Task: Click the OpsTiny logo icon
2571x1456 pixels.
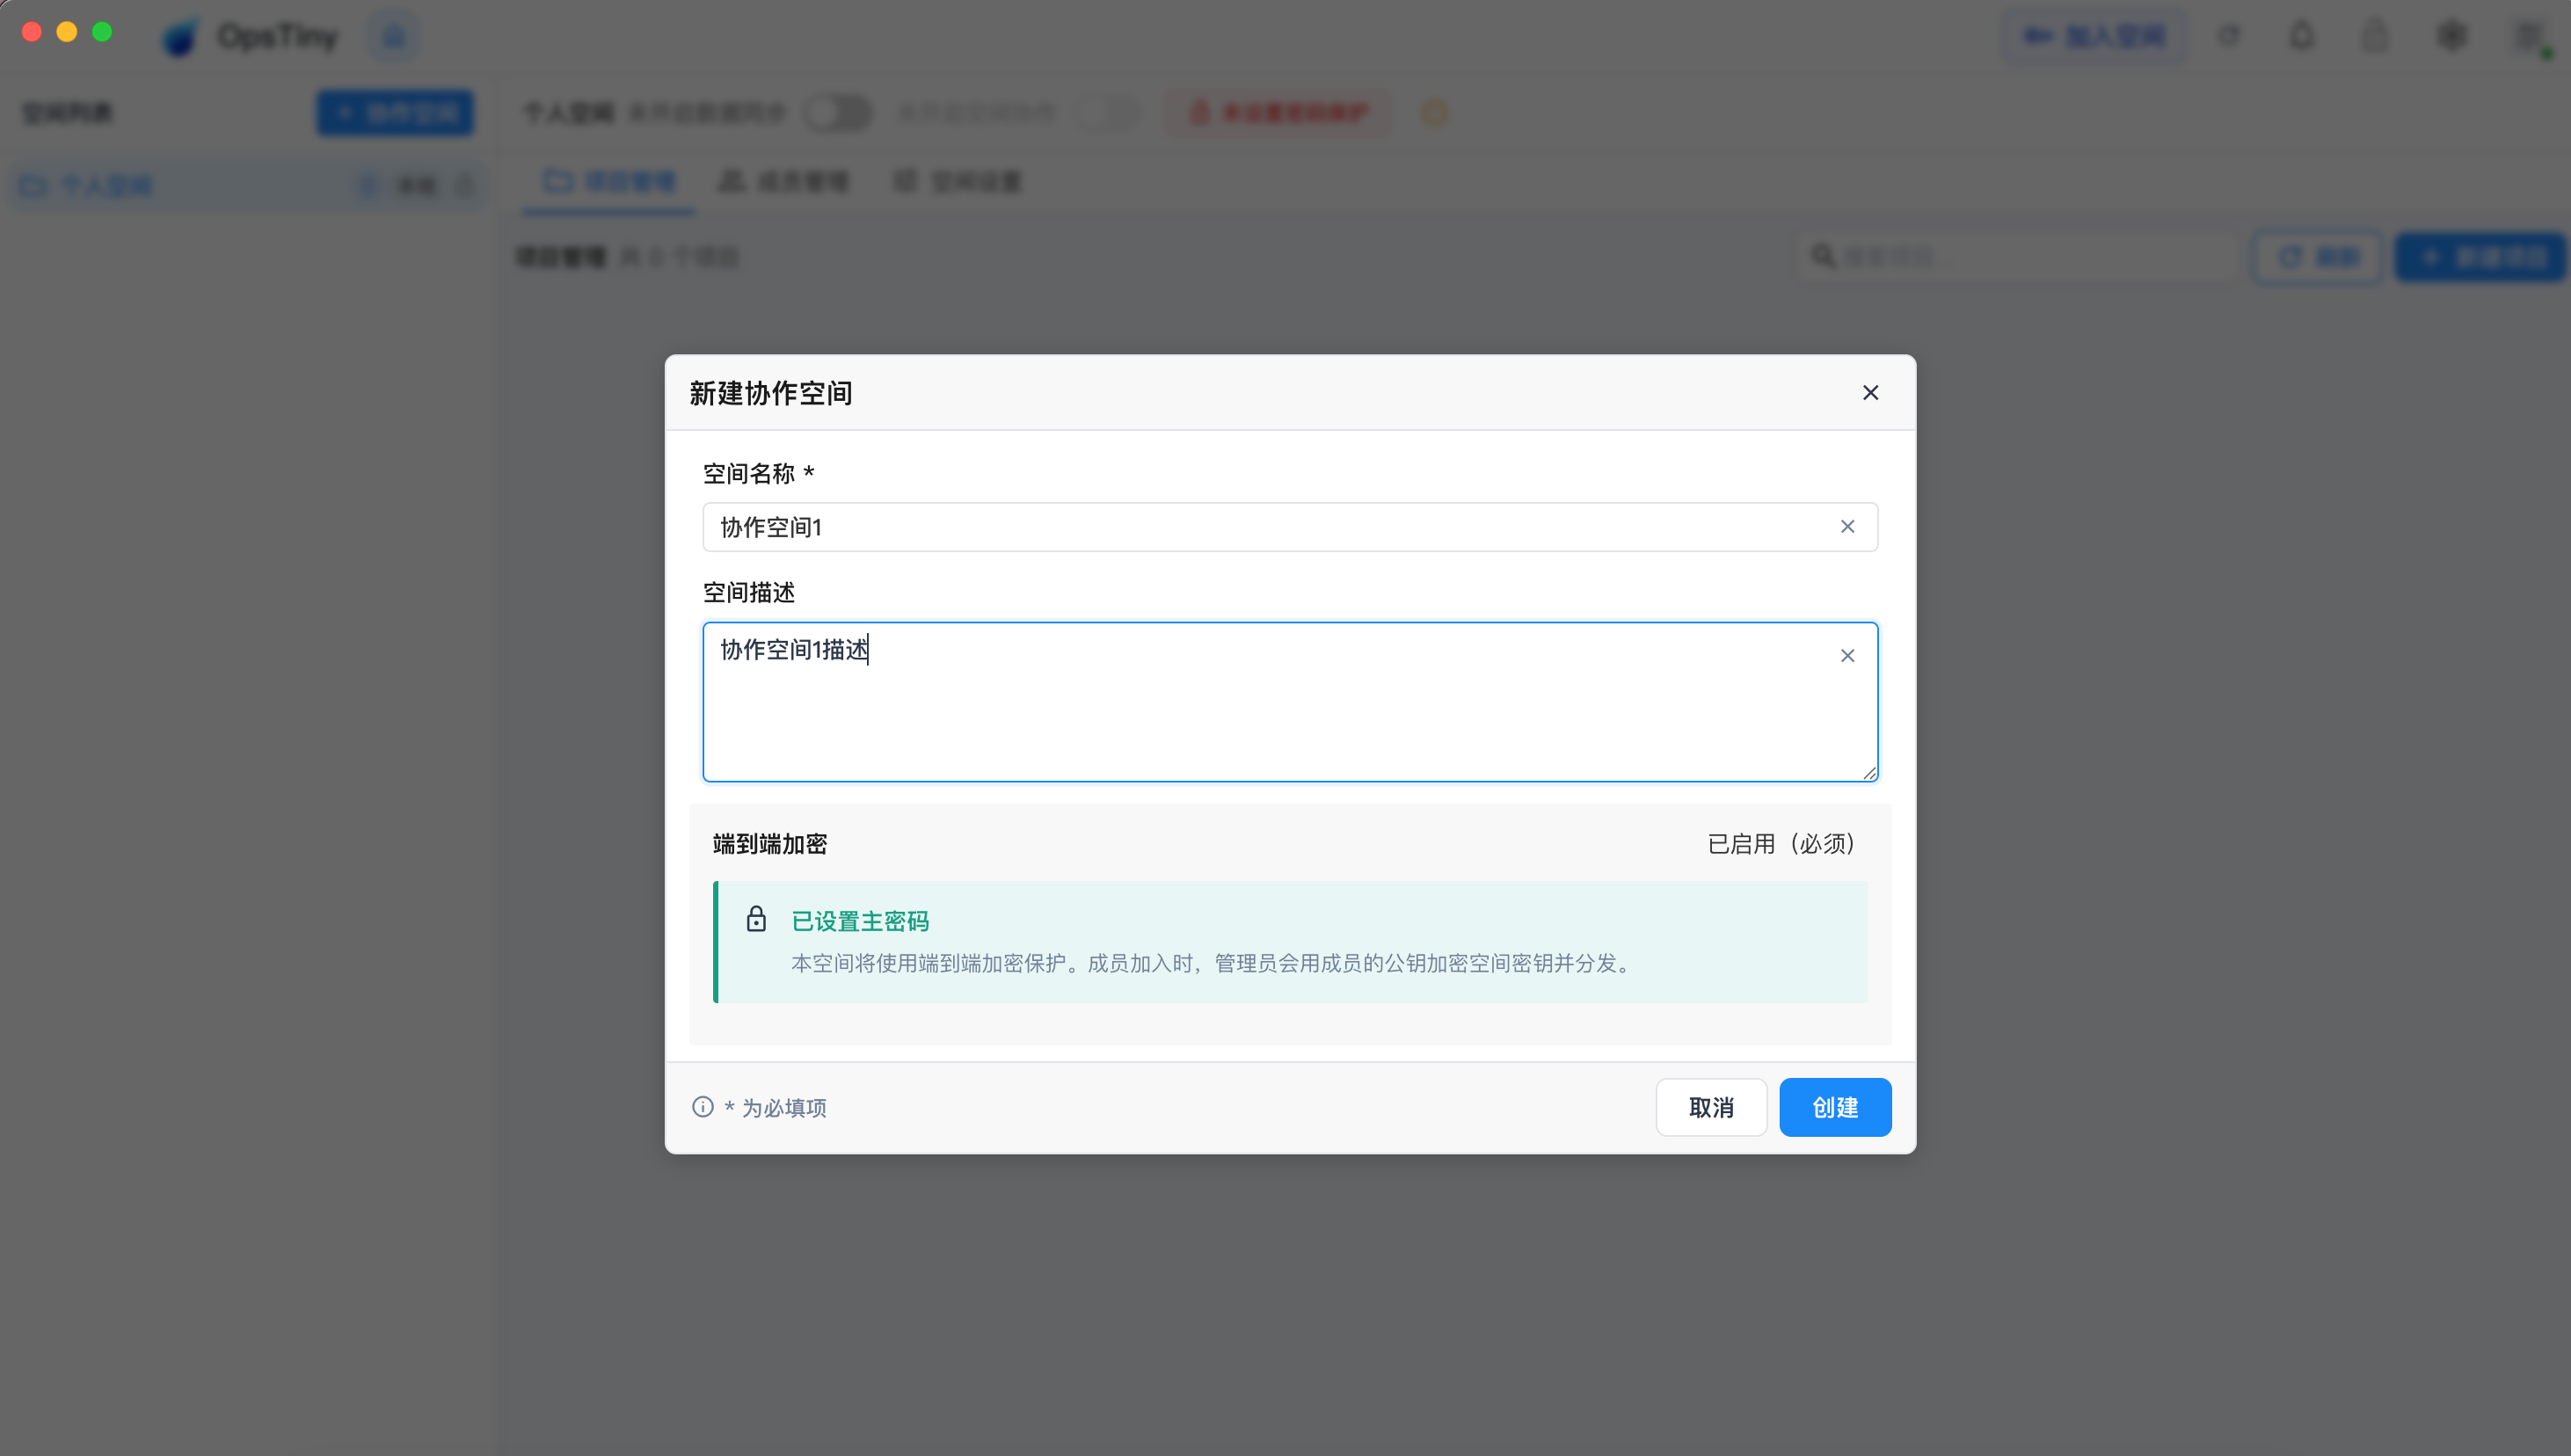Action: (x=181, y=38)
